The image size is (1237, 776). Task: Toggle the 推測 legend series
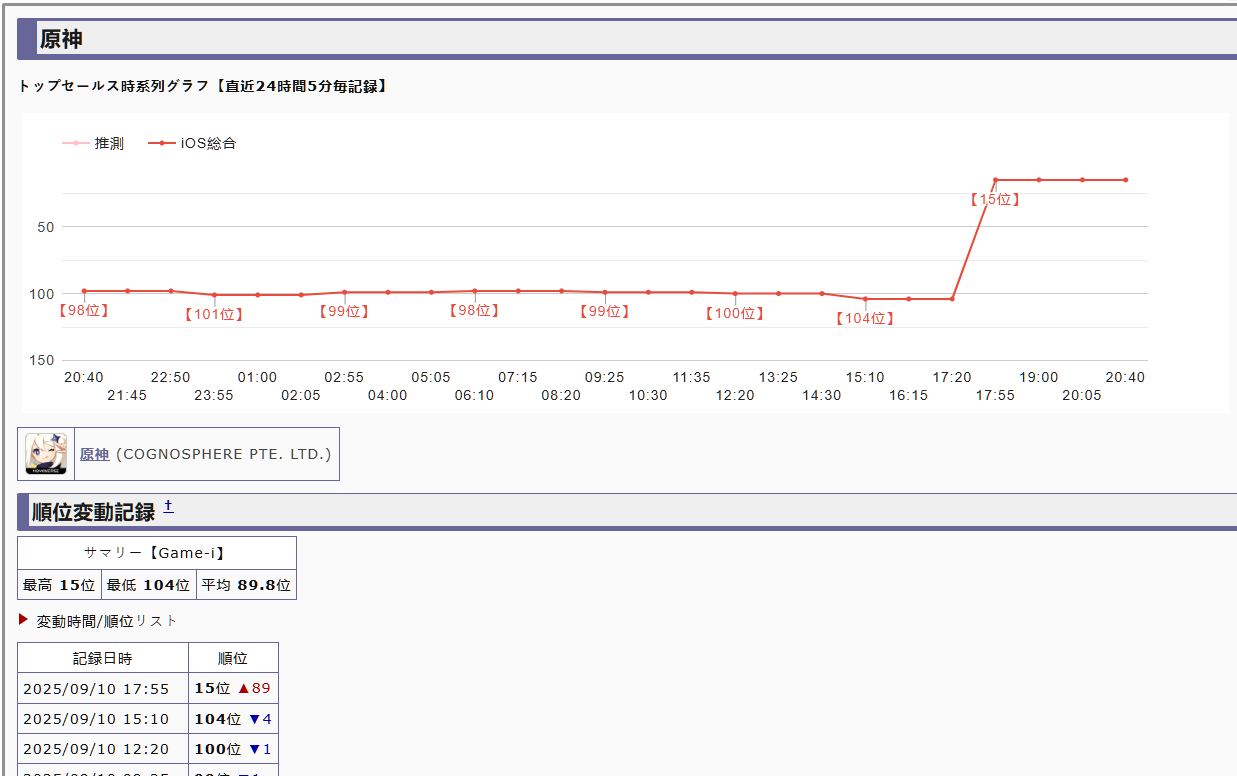tap(93, 143)
